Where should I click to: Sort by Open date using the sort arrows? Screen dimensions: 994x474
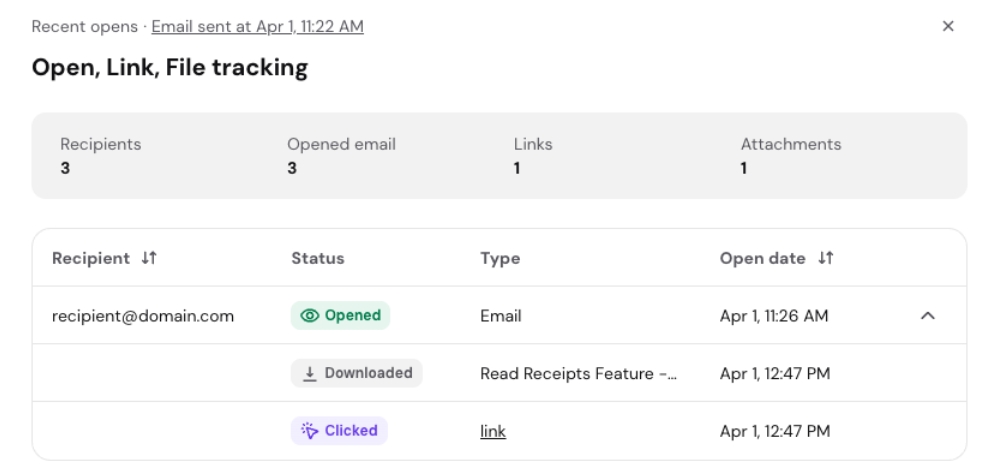tap(825, 258)
